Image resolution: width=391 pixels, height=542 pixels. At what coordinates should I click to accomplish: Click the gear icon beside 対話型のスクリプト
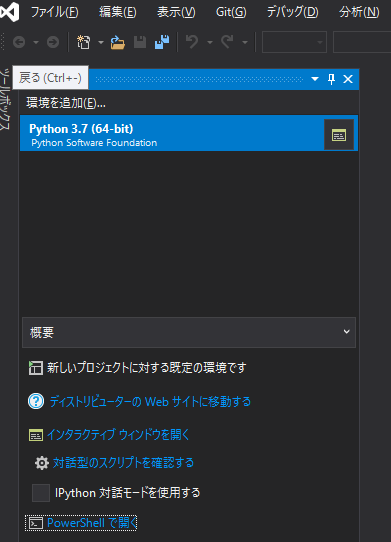[x=42, y=463]
